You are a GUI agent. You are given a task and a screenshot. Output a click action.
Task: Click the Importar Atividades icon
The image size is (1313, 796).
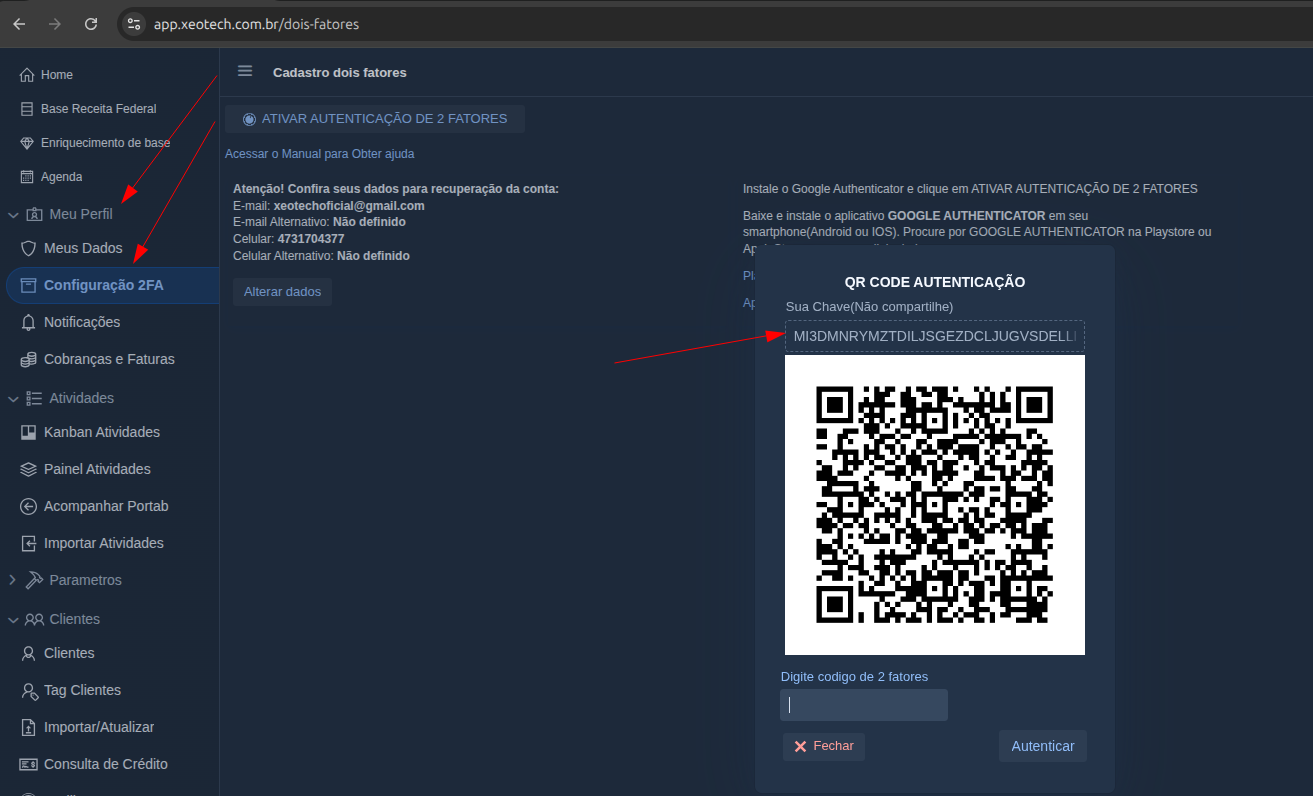[x=28, y=543]
